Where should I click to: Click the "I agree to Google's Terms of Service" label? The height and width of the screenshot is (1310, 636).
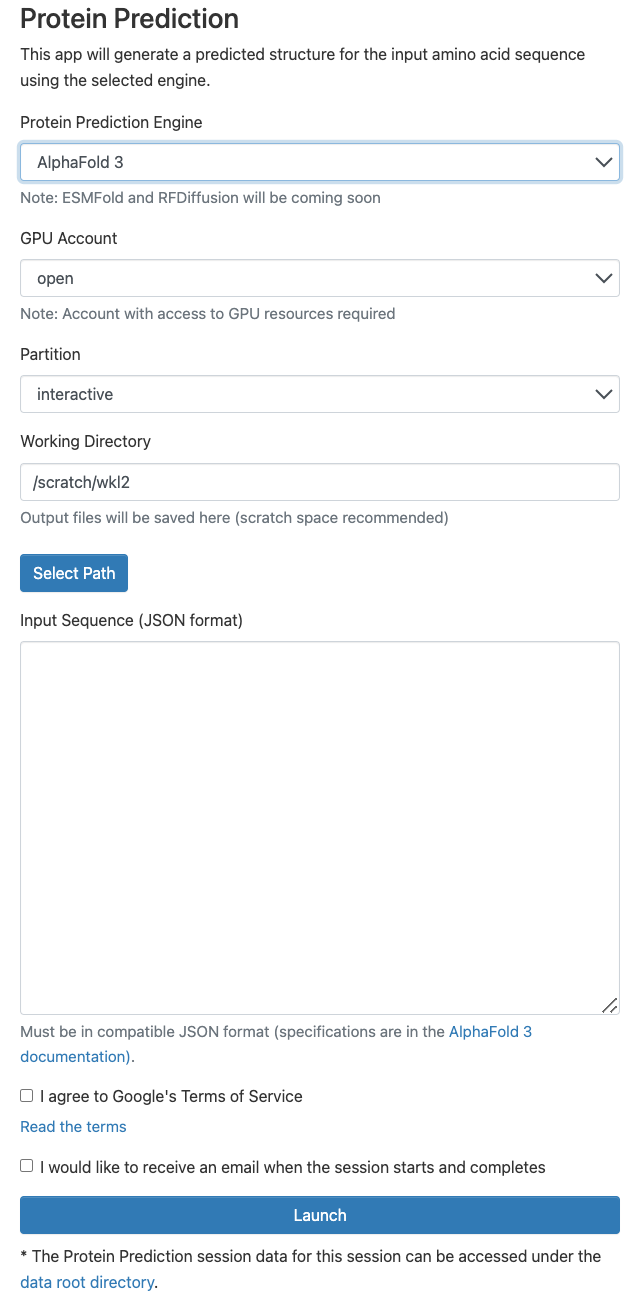coord(171,1096)
